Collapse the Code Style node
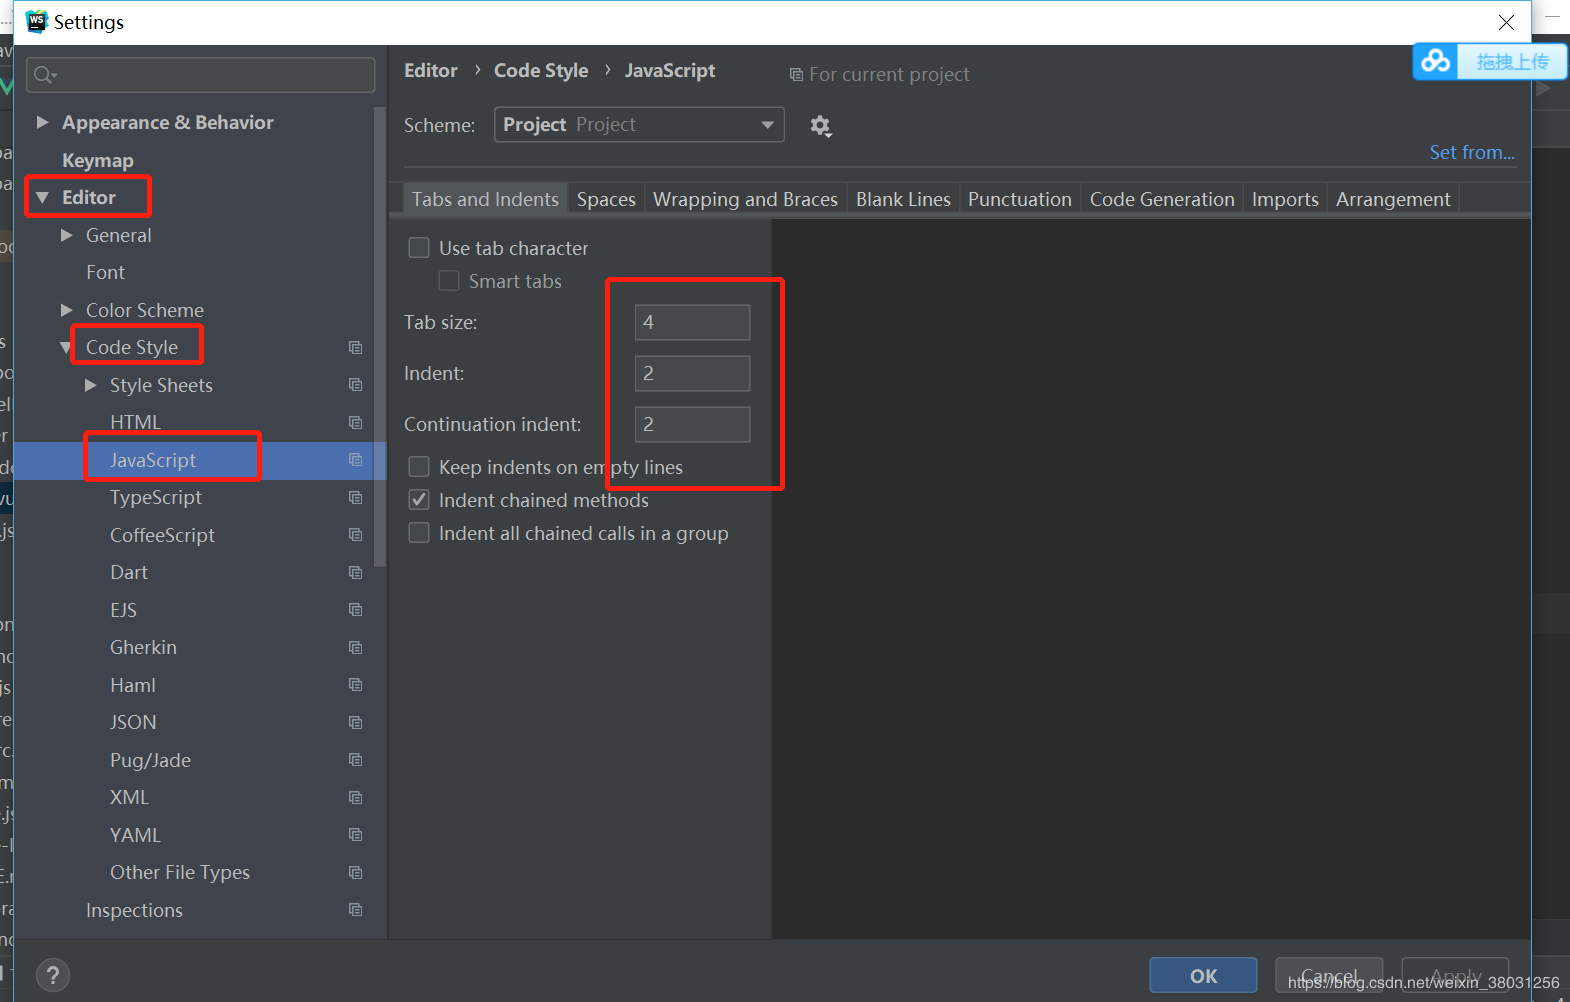1570x1002 pixels. pyautogui.click(x=67, y=348)
